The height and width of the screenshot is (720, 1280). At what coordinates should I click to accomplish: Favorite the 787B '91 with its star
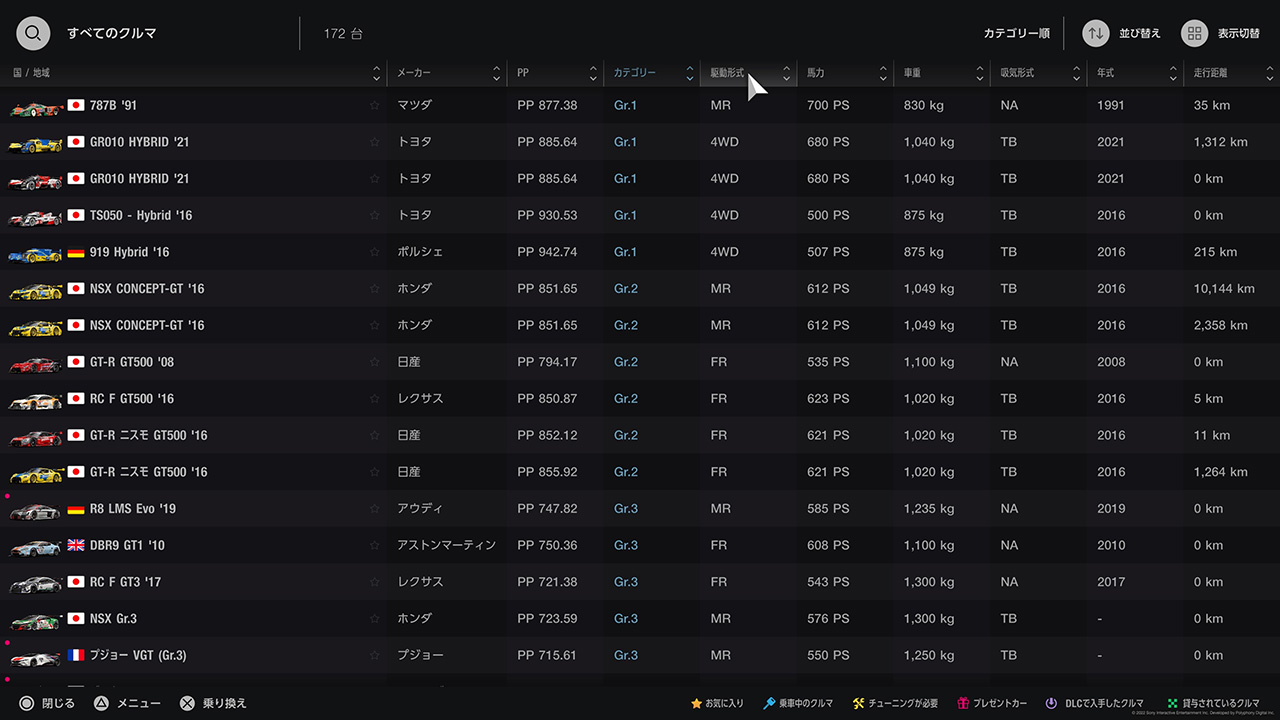pyautogui.click(x=375, y=105)
